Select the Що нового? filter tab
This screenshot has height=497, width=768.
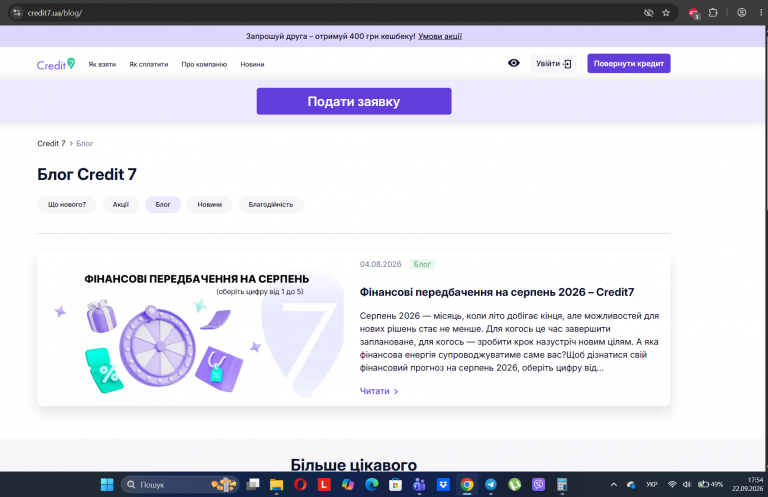click(x=67, y=205)
